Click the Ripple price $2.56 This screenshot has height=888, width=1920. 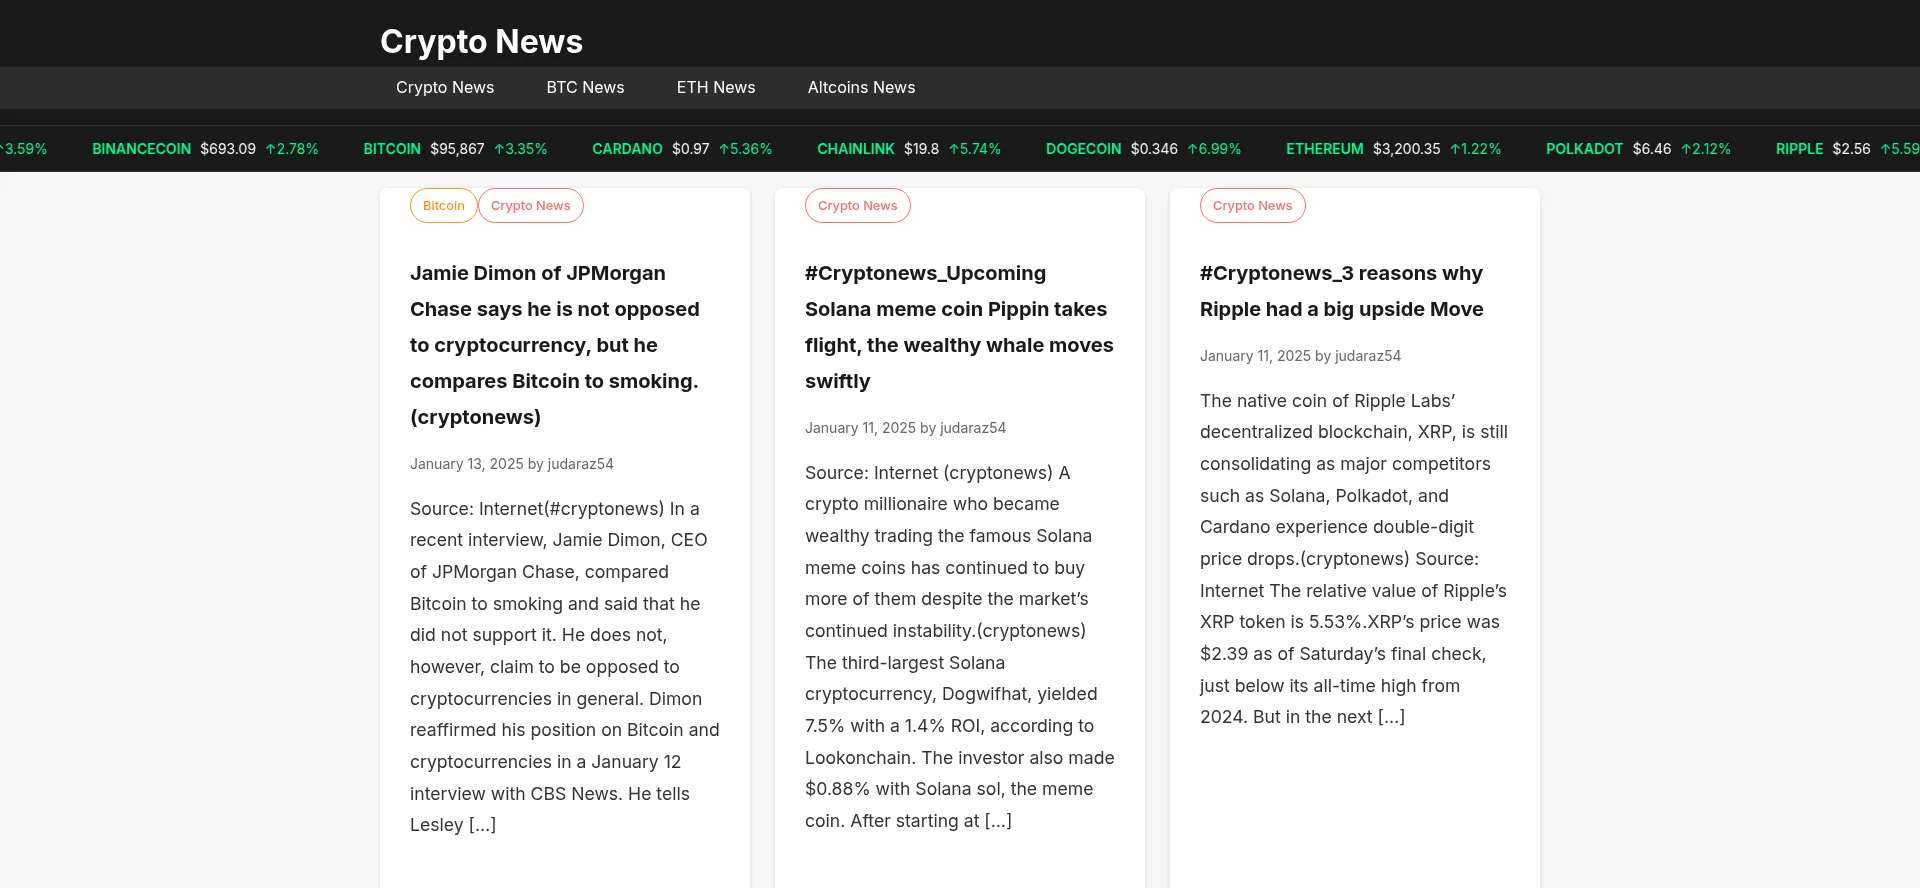point(1851,149)
